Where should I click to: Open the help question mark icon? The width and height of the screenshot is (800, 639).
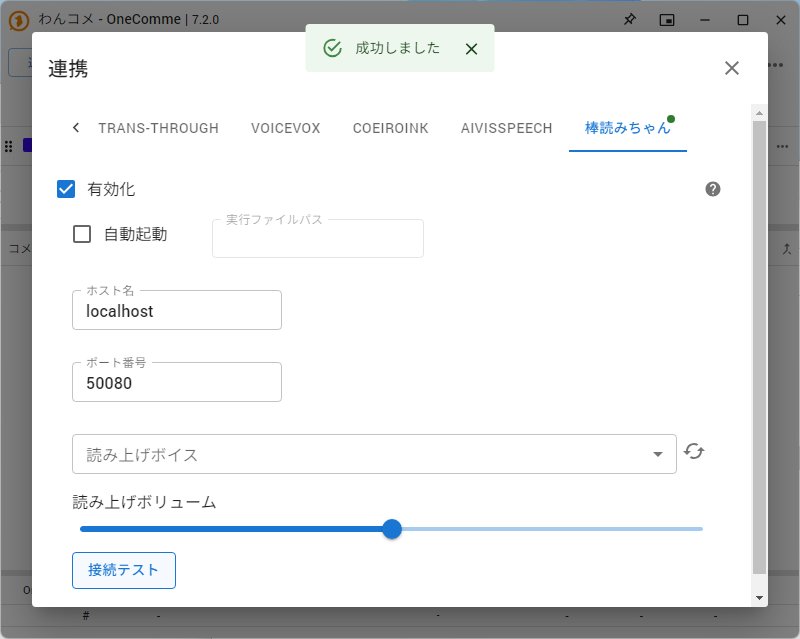pyautogui.click(x=713, y=189)
